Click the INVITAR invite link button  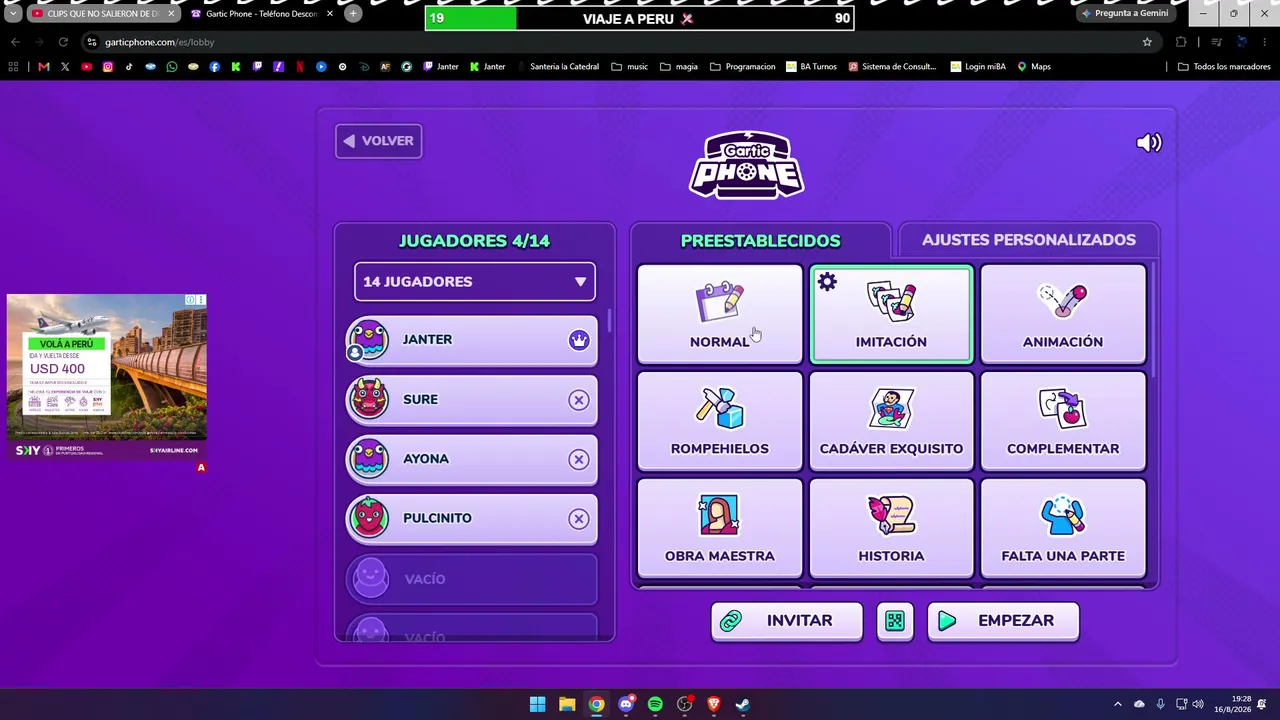tap(787, 621)
